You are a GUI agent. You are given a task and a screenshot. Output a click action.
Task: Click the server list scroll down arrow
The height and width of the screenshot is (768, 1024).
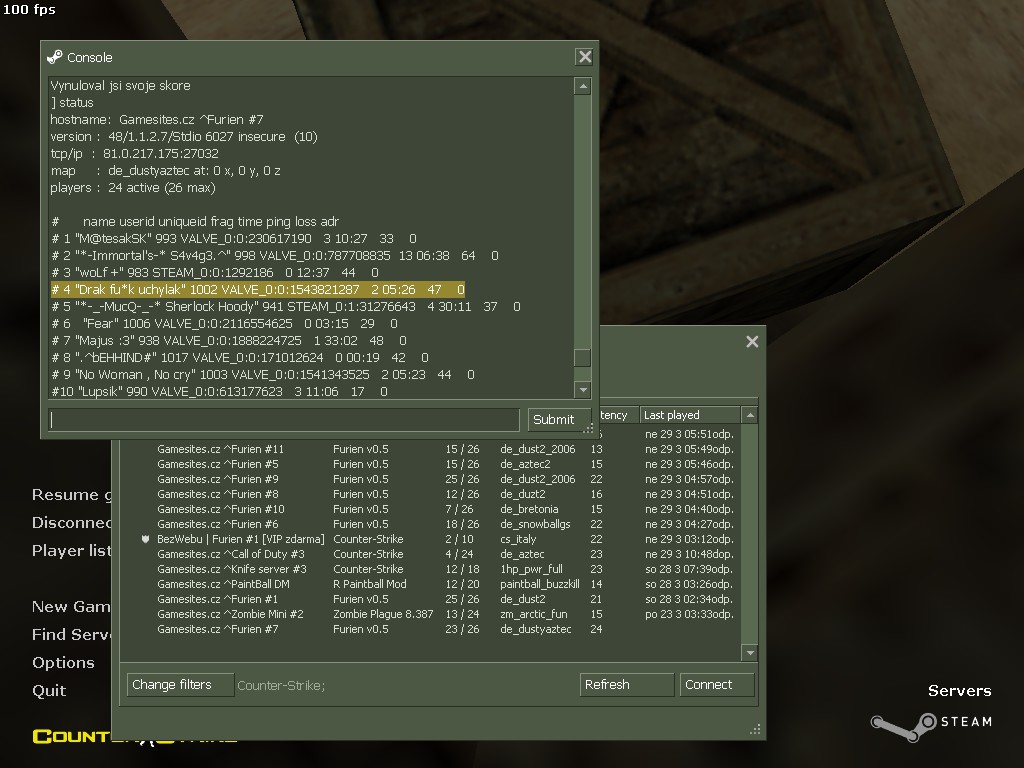[x=750, y=653]
